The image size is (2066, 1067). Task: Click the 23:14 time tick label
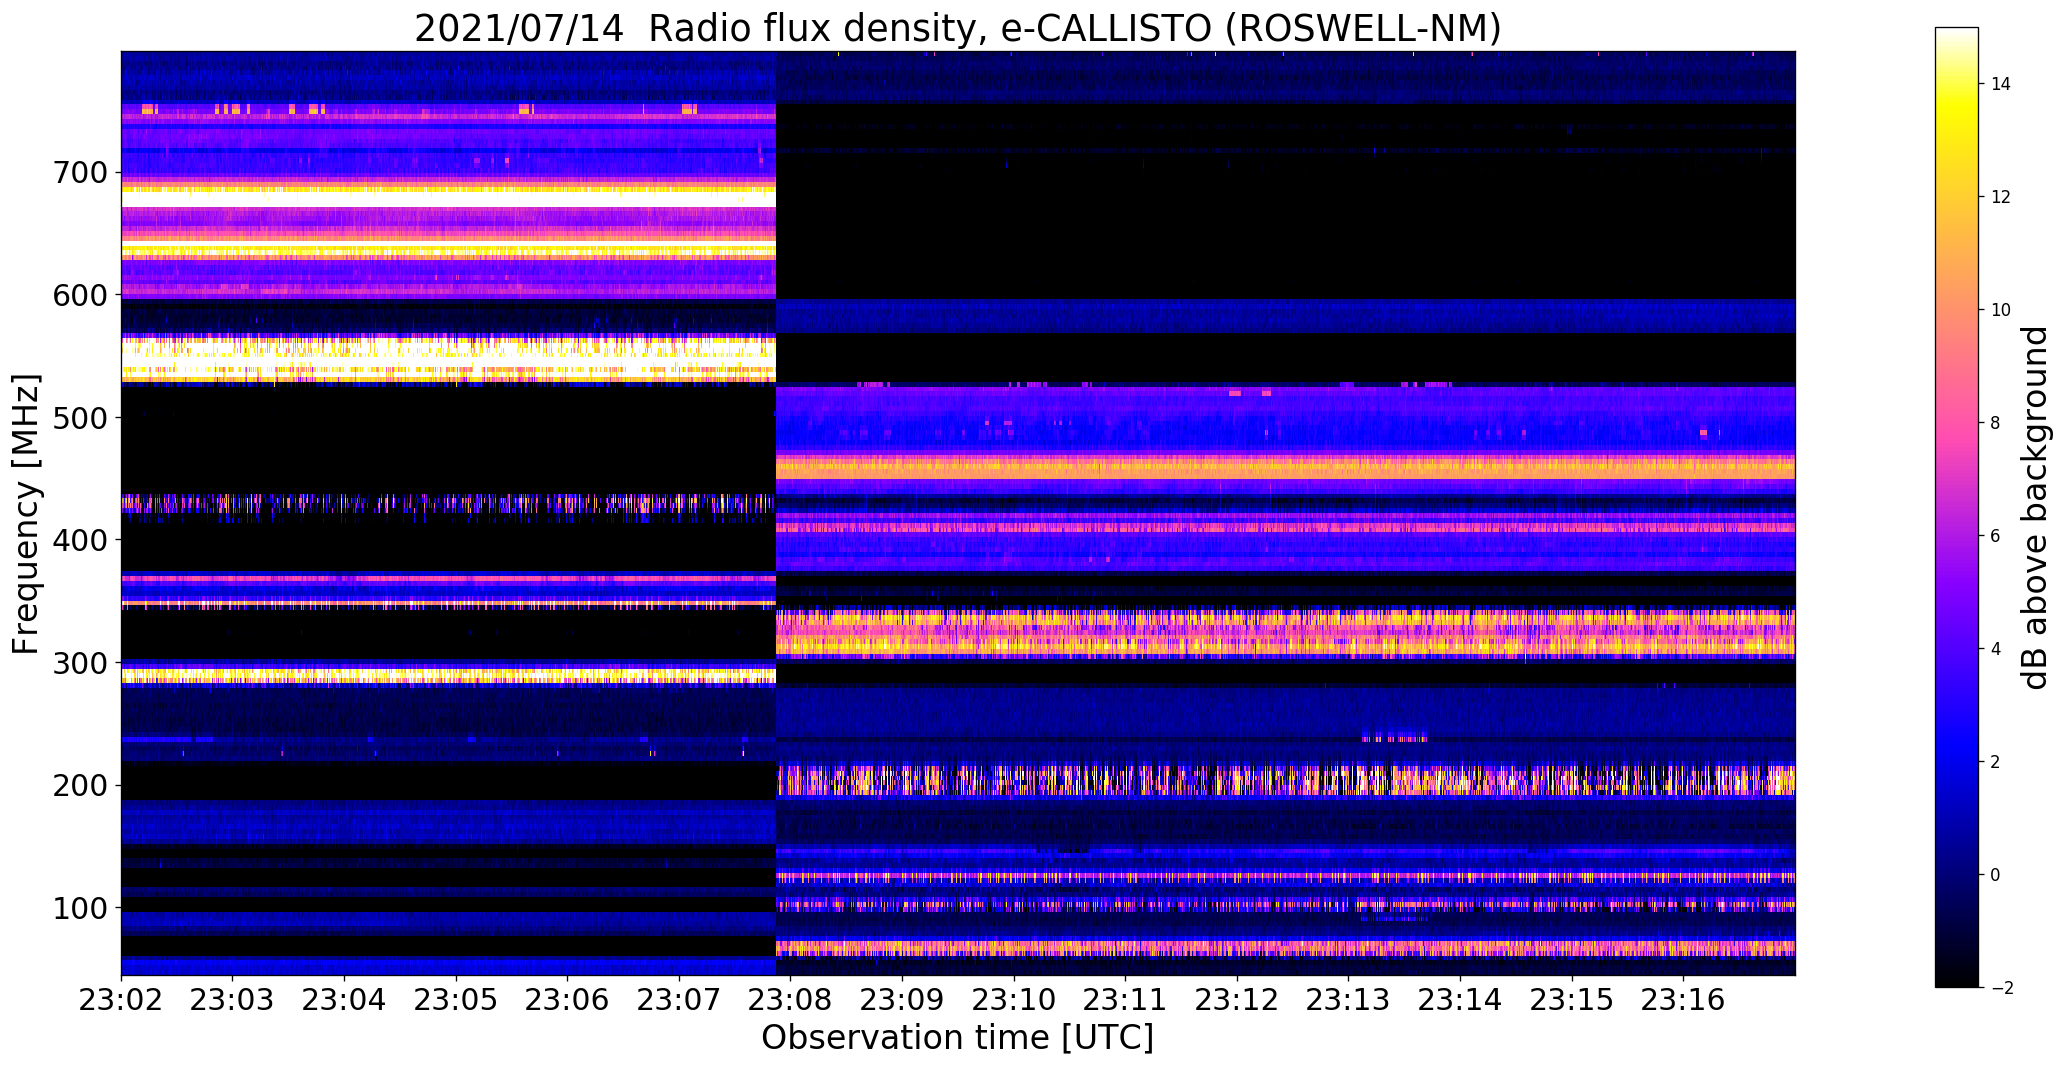[1460, 1000]
